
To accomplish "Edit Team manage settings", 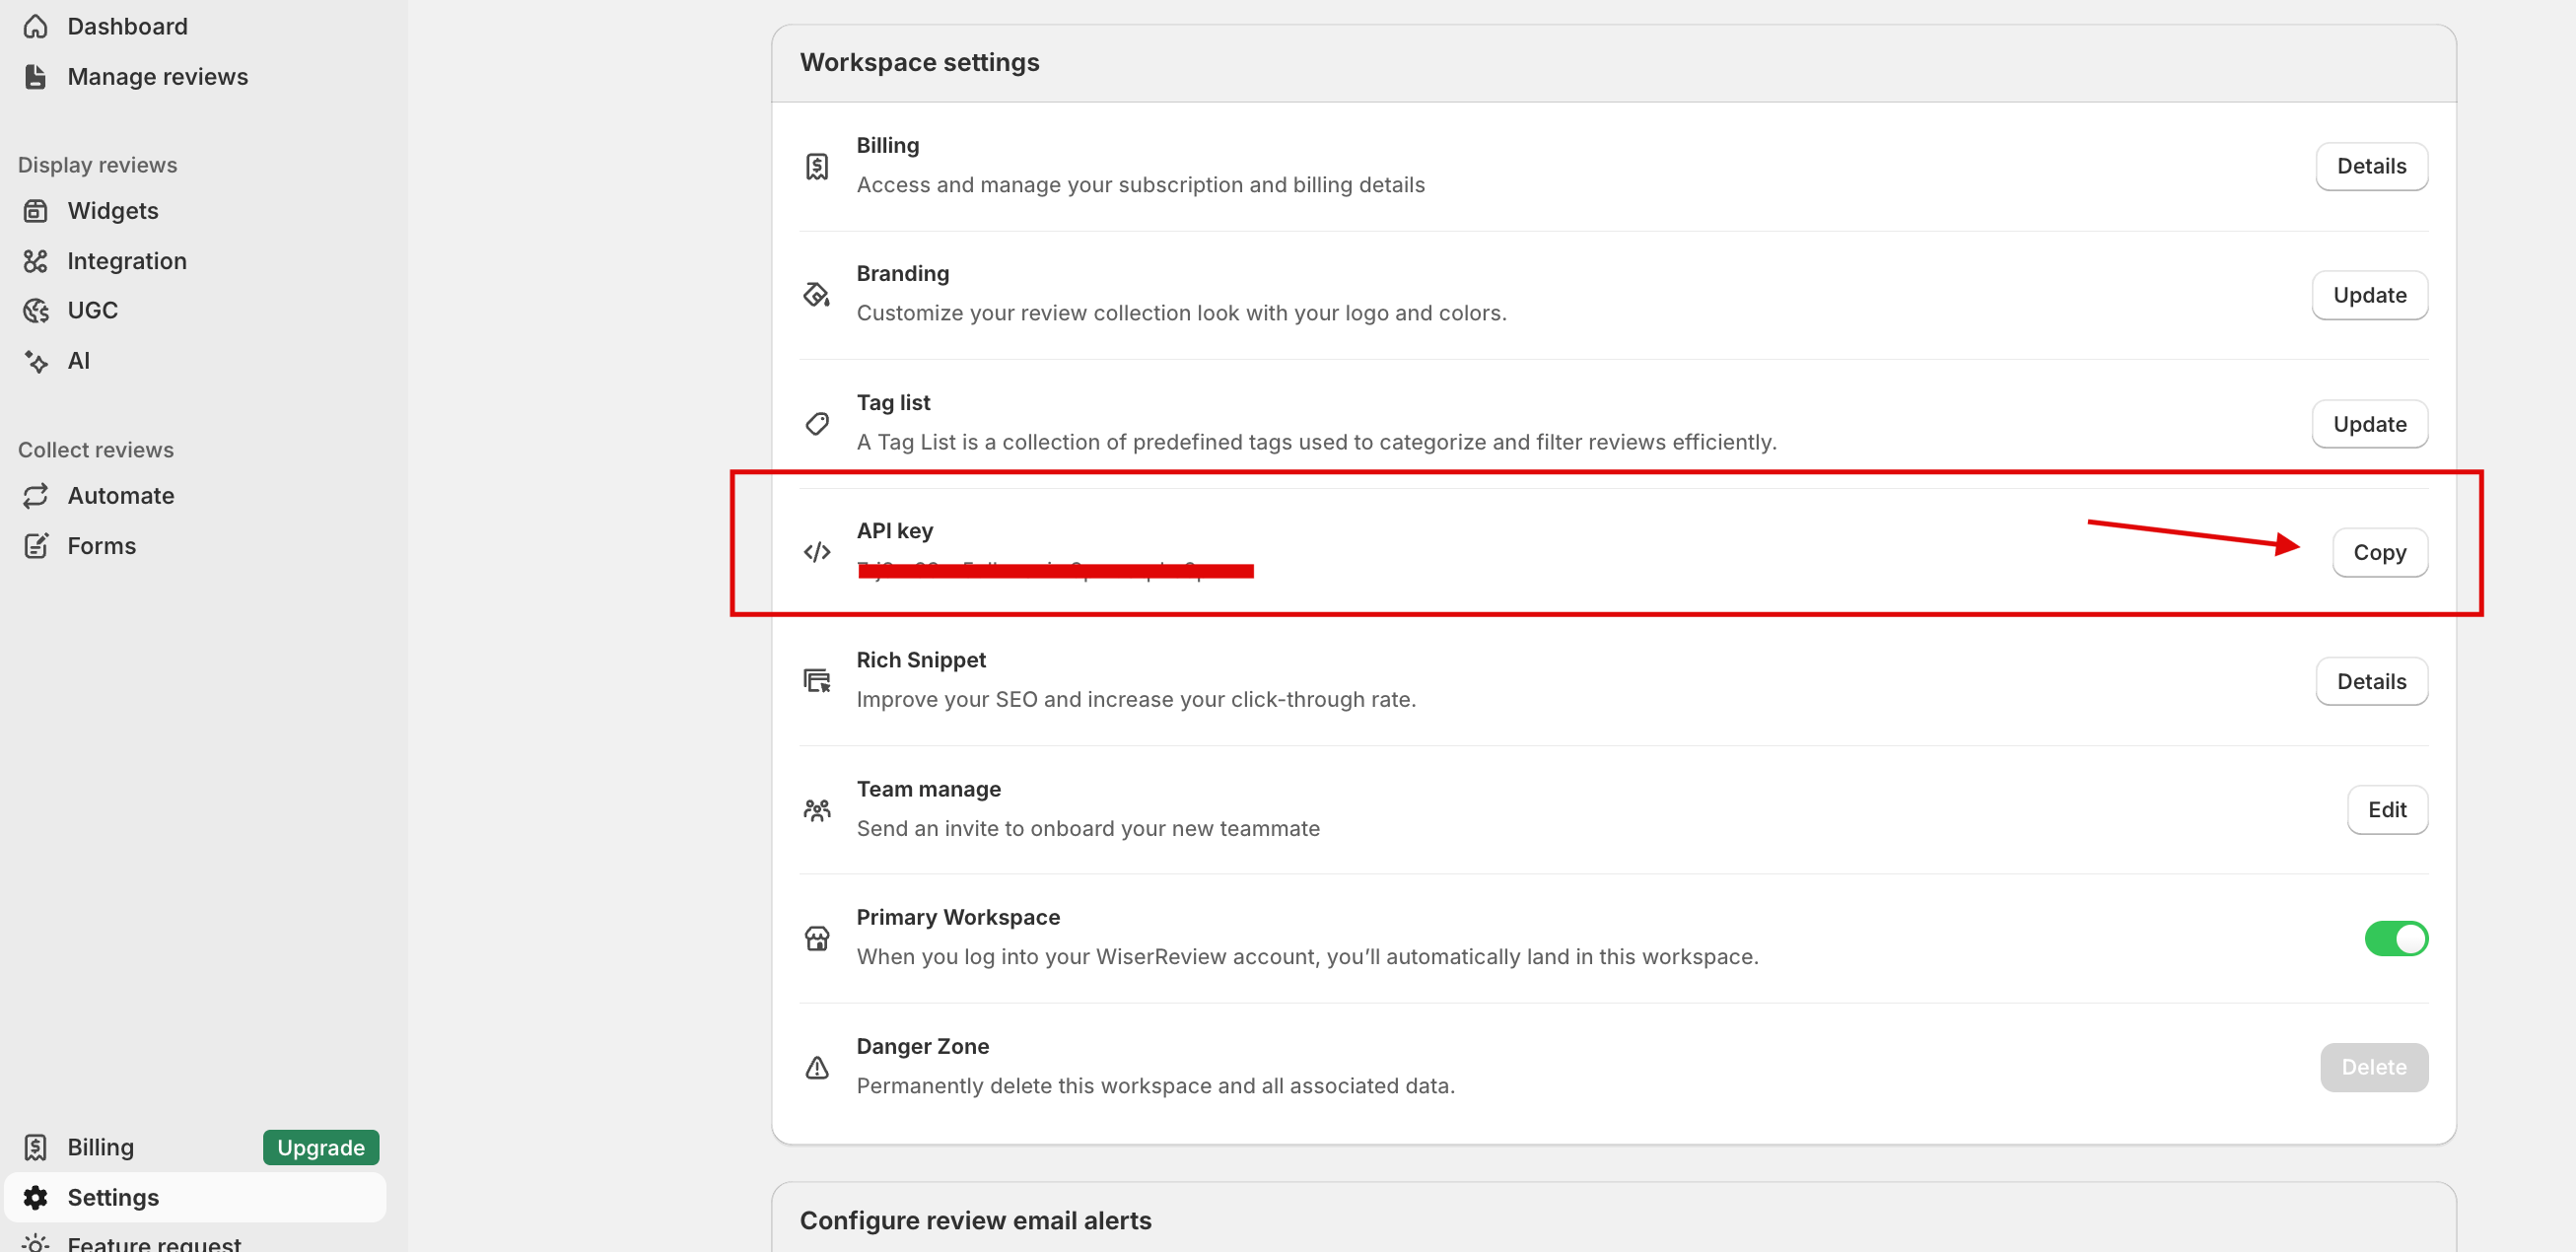I will coord(2386,809).
